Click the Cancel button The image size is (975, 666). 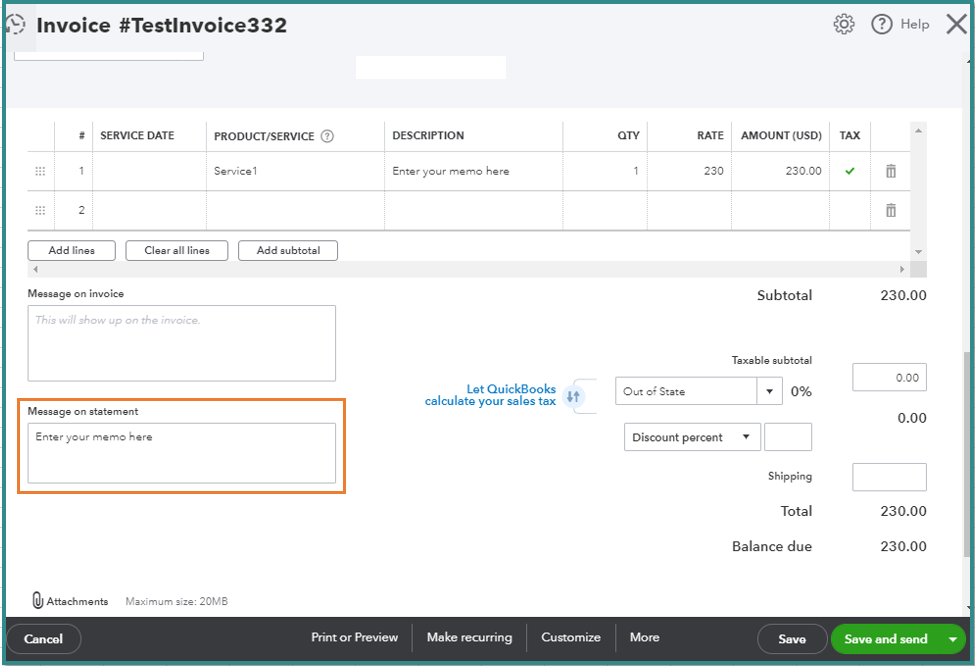[44, 639]
